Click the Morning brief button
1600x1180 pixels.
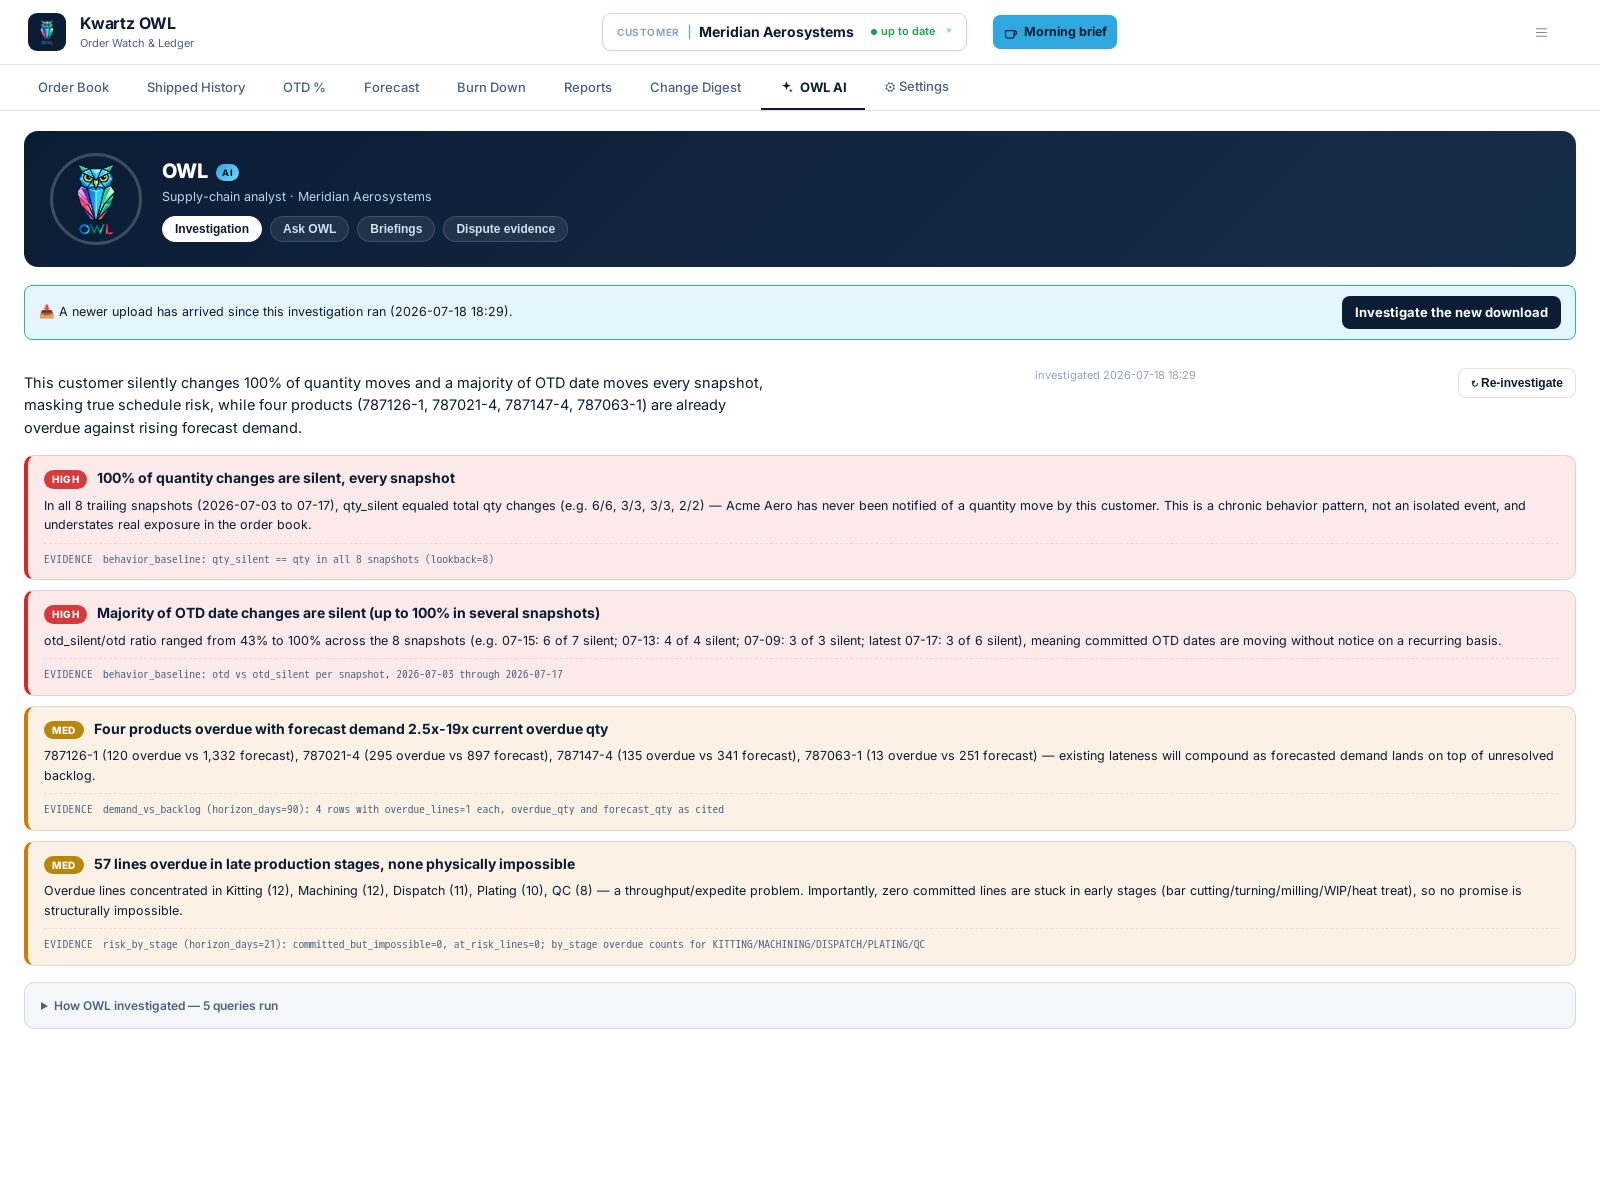1055,32
